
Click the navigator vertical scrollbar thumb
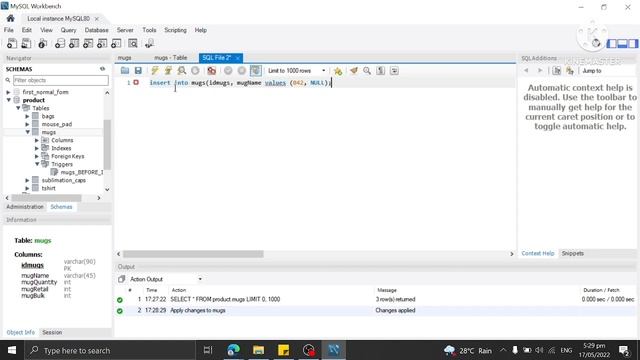[x=107, y=144]
